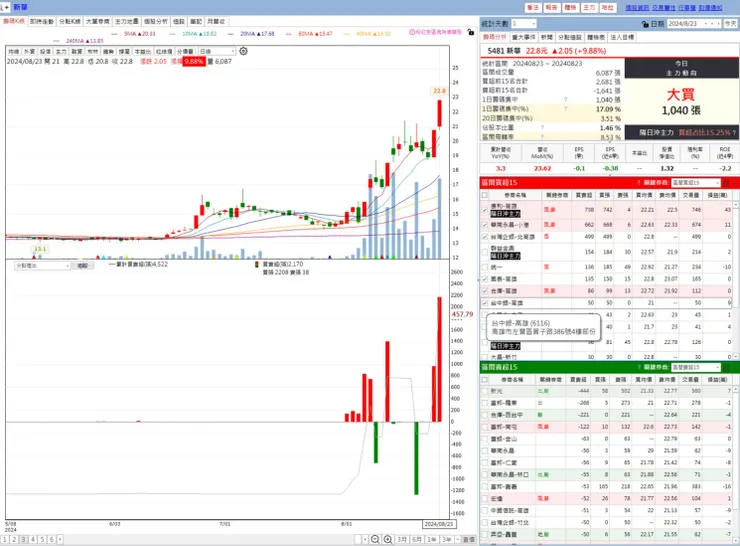This screenshot has width=740, height=546.
Task: Open the 到價通知 link
Action: [711, 8]
